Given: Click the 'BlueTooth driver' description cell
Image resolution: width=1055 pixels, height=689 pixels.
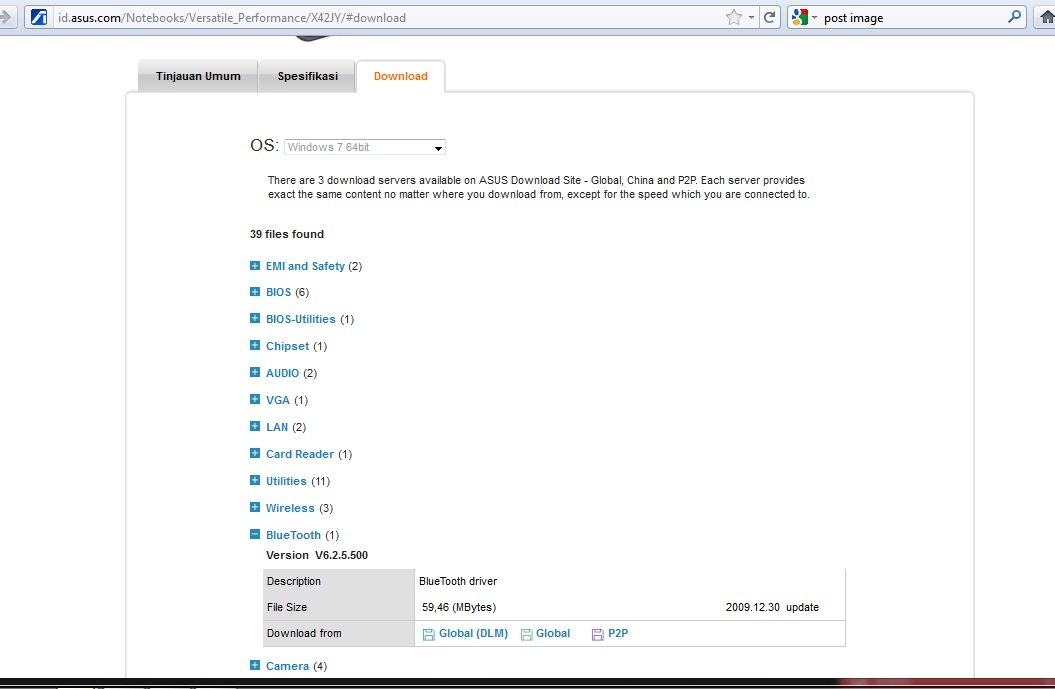Looking at the screenshot, I should coord(458,581).
